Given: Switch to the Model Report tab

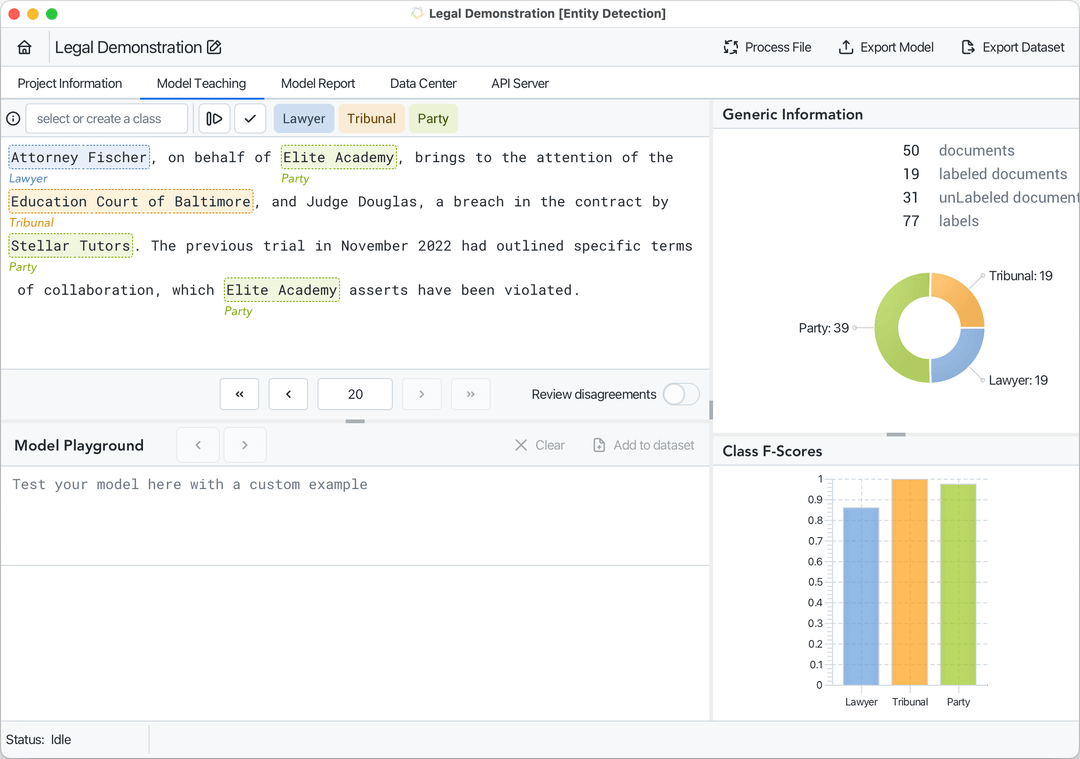Looking at the screenshot, I should 318,84.
